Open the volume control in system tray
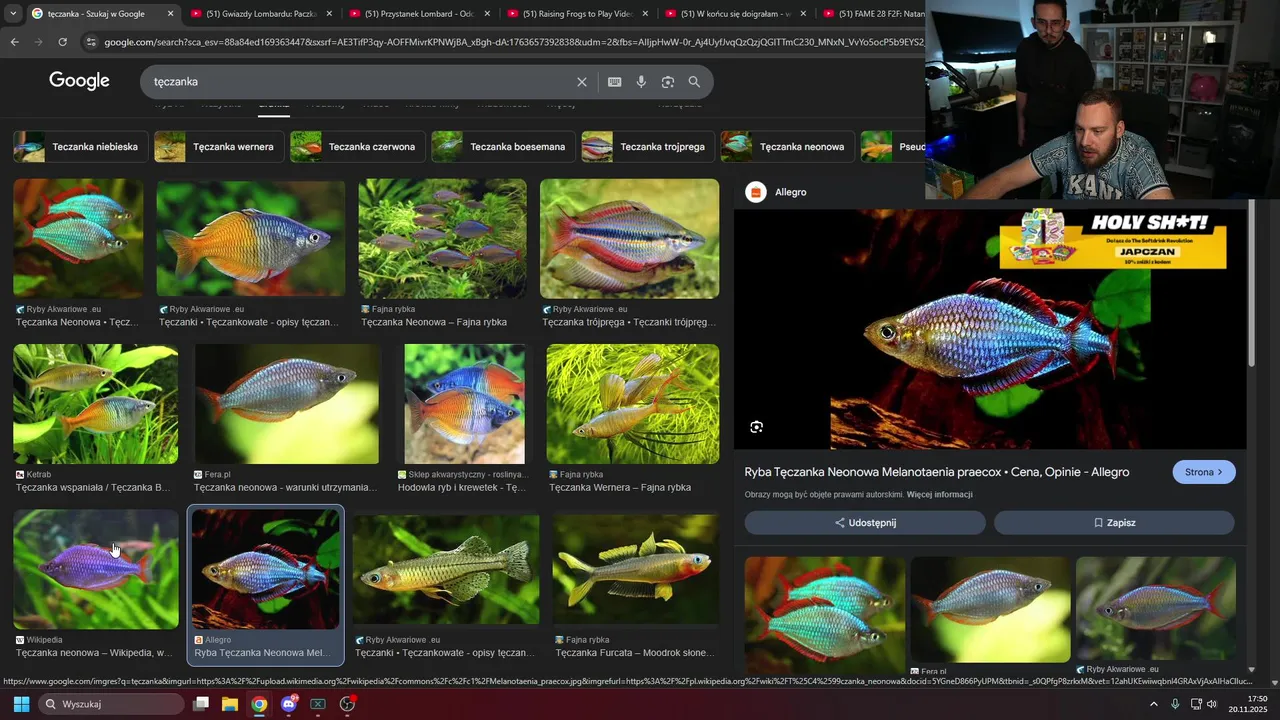1280x720 pixels. click(1212, 704)
